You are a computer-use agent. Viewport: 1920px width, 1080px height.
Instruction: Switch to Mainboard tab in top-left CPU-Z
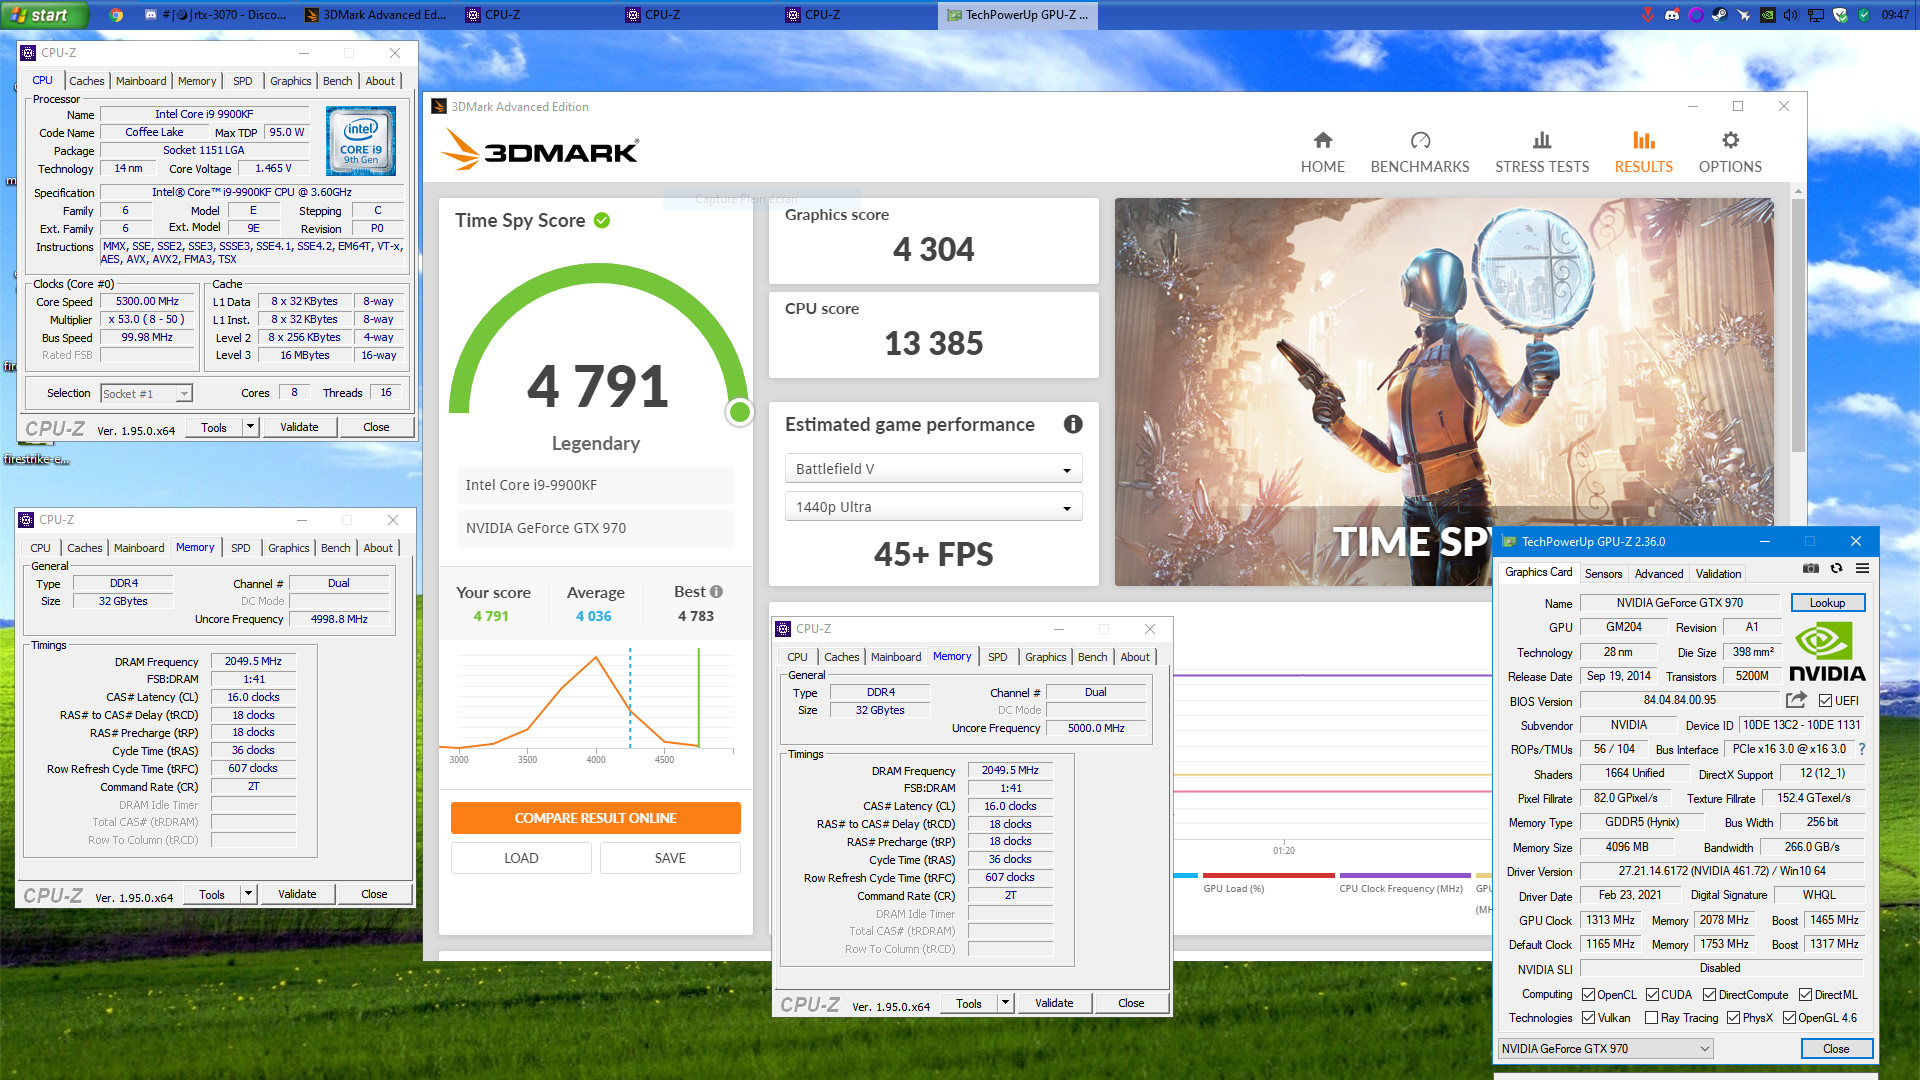coord(141,81)
